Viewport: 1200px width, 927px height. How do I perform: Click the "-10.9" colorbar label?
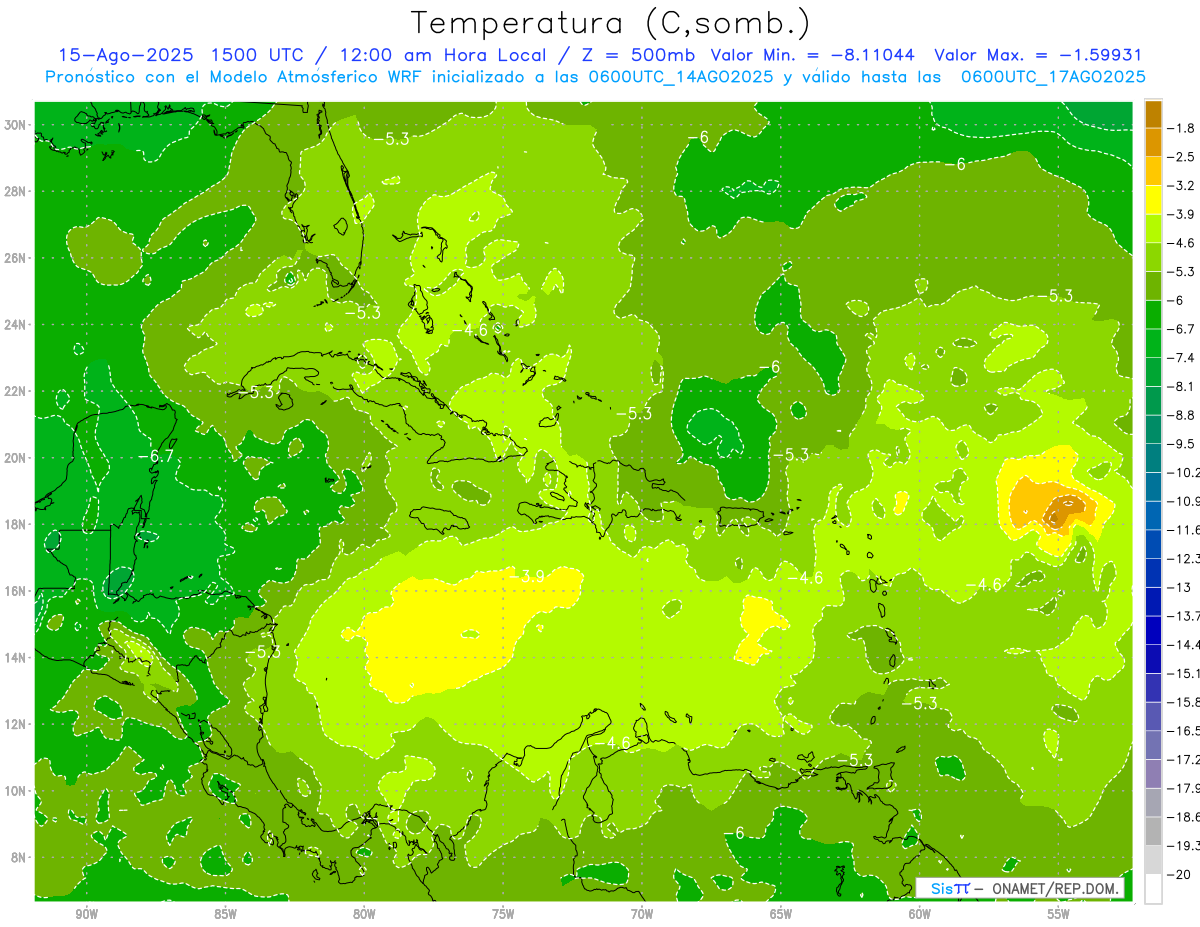(1185, 501)
